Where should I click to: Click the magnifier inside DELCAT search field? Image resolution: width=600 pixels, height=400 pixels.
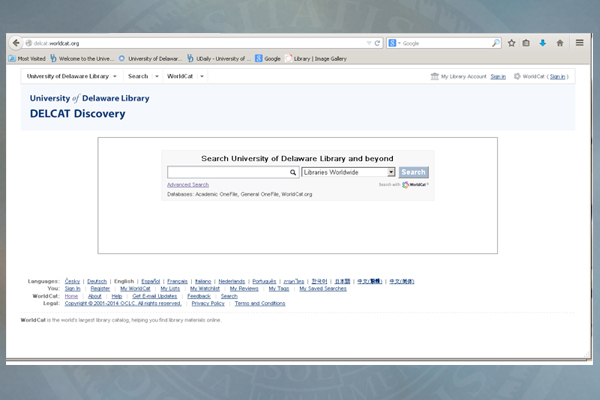tap(293, 173)
